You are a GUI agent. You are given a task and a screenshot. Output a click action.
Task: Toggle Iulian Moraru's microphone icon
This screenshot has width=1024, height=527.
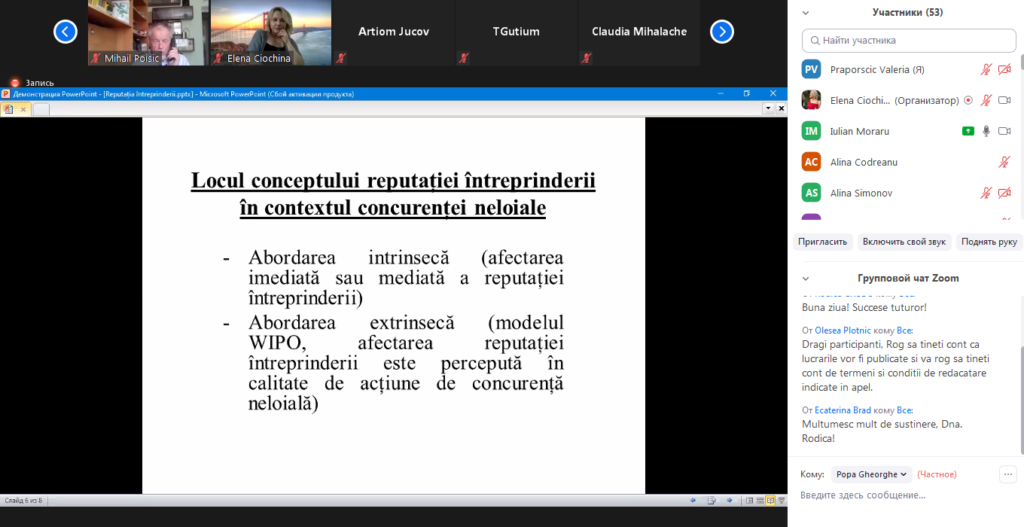(x=986, y=131)
